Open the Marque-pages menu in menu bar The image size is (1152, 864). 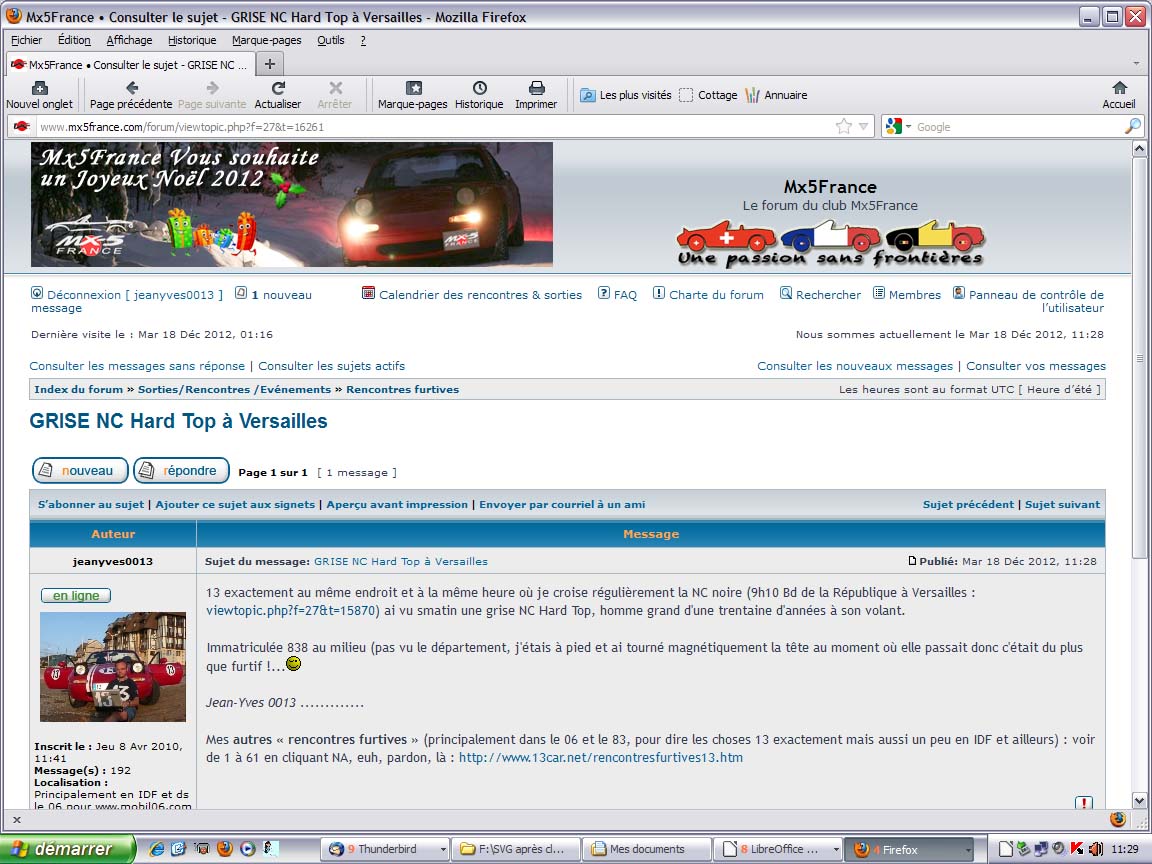click(x=267, y=40)
